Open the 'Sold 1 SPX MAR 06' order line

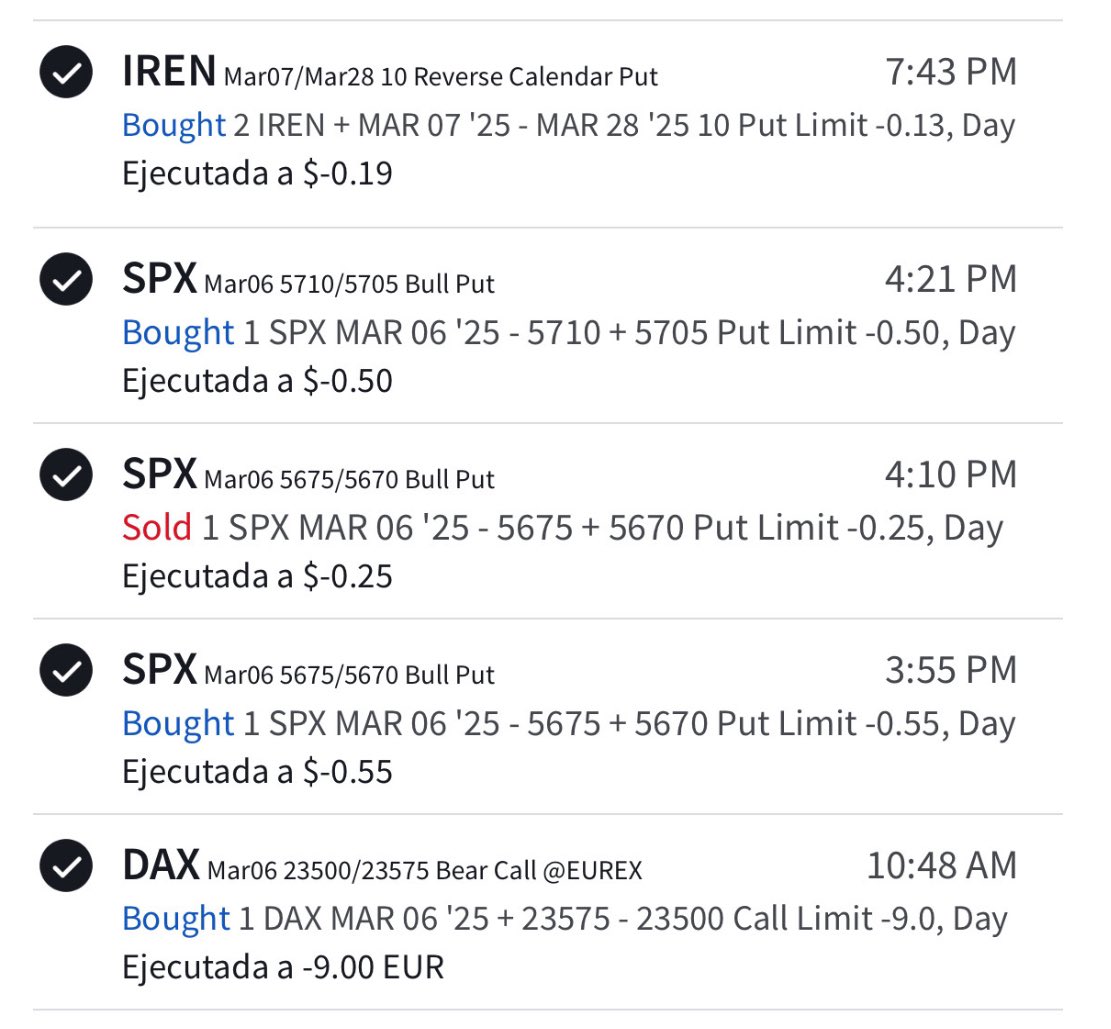[563, 528]
